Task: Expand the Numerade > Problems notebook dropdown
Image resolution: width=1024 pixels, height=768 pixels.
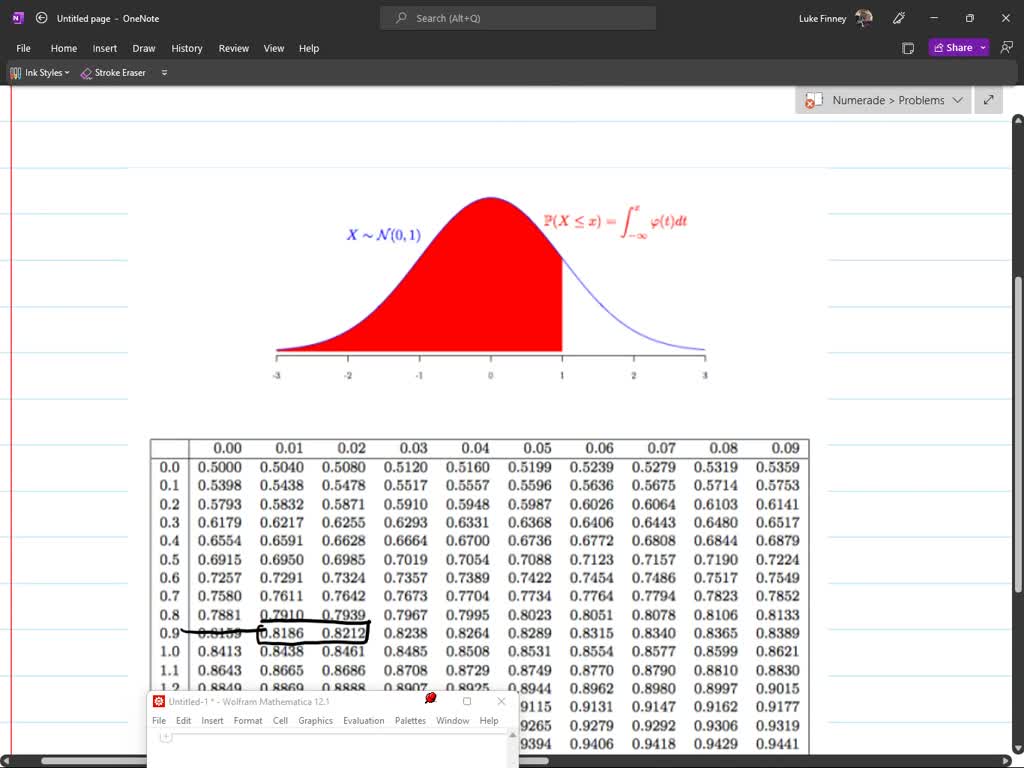Action: (x=957, y=100)
